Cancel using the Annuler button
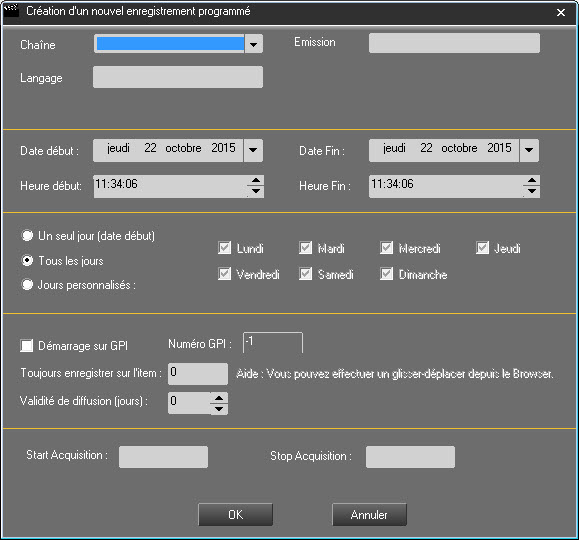Viewport: 579px width, 540px height. (369, 515)
